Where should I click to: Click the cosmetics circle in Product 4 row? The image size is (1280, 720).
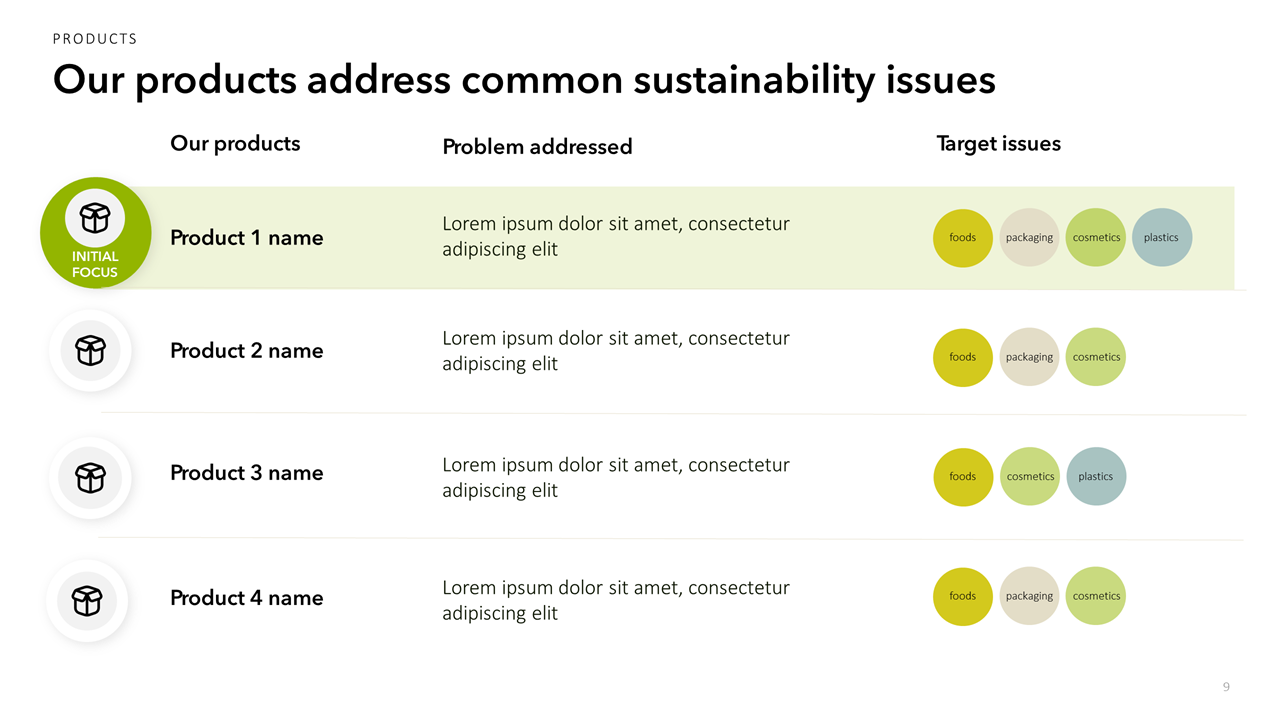(1096, 596)
